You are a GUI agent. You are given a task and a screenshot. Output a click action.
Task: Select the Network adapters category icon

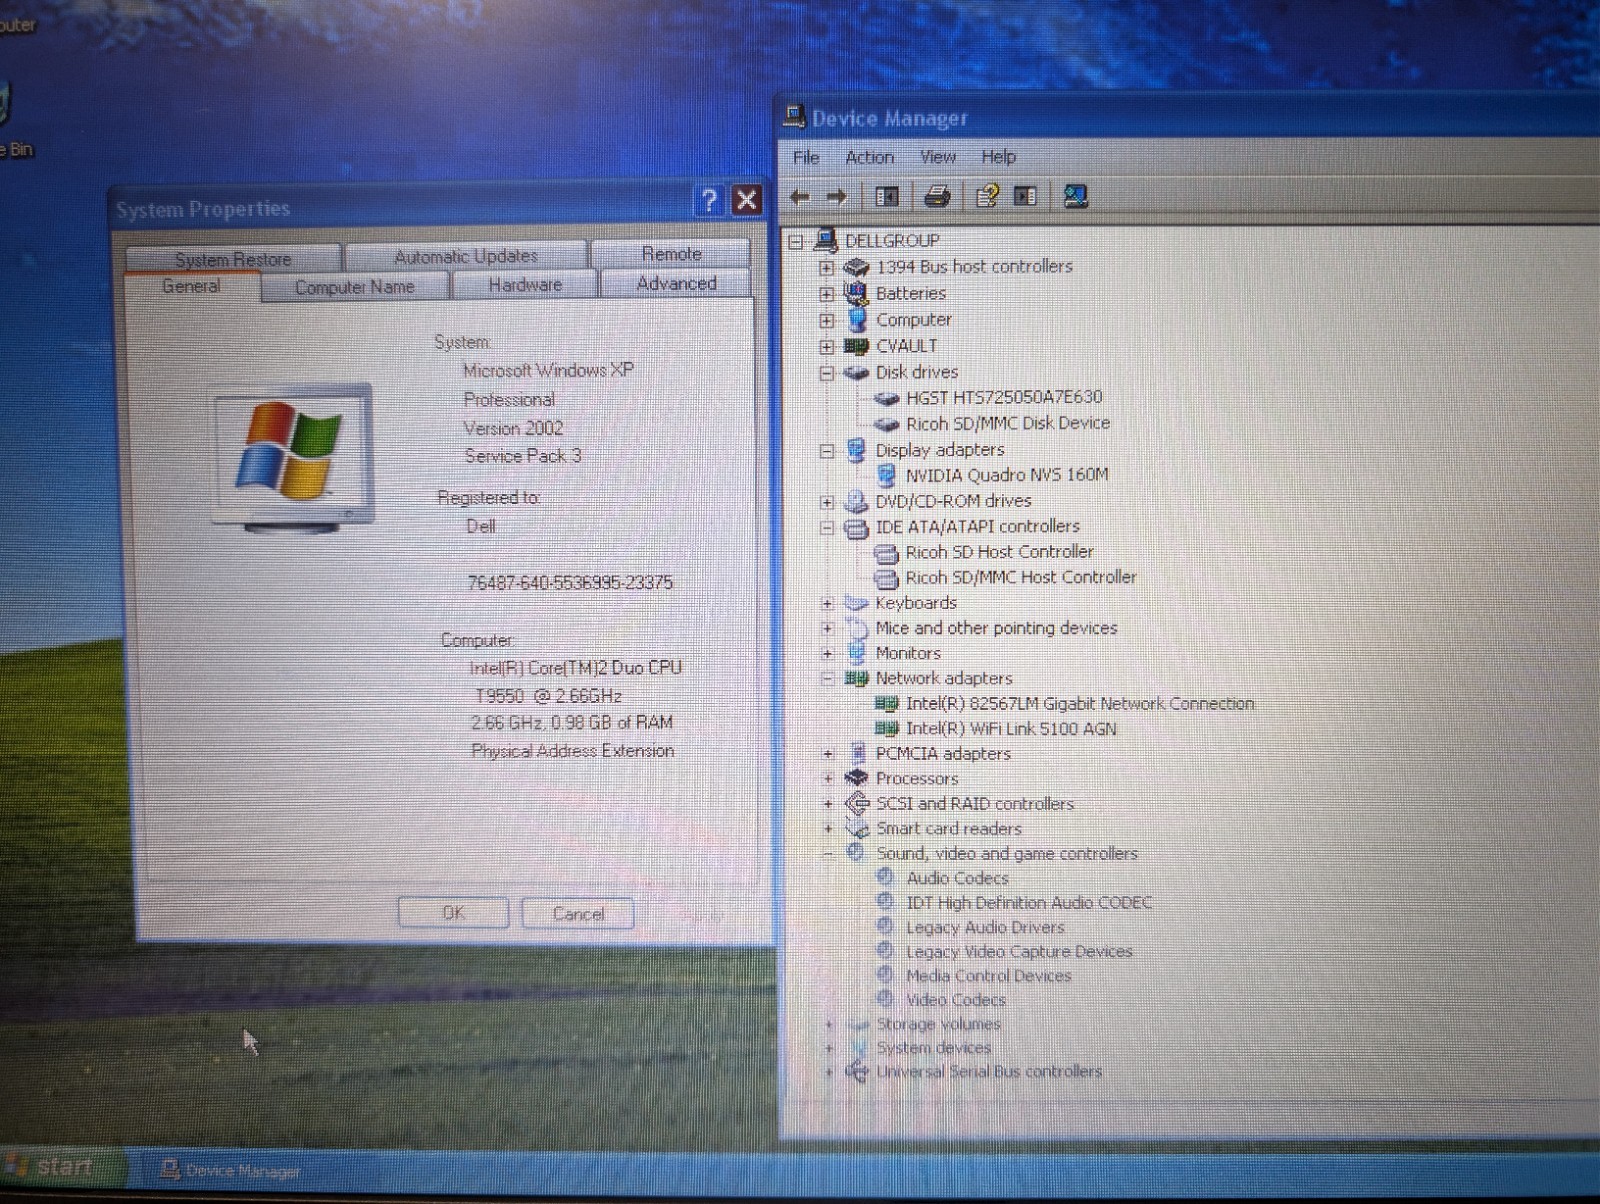click(856, 678)
